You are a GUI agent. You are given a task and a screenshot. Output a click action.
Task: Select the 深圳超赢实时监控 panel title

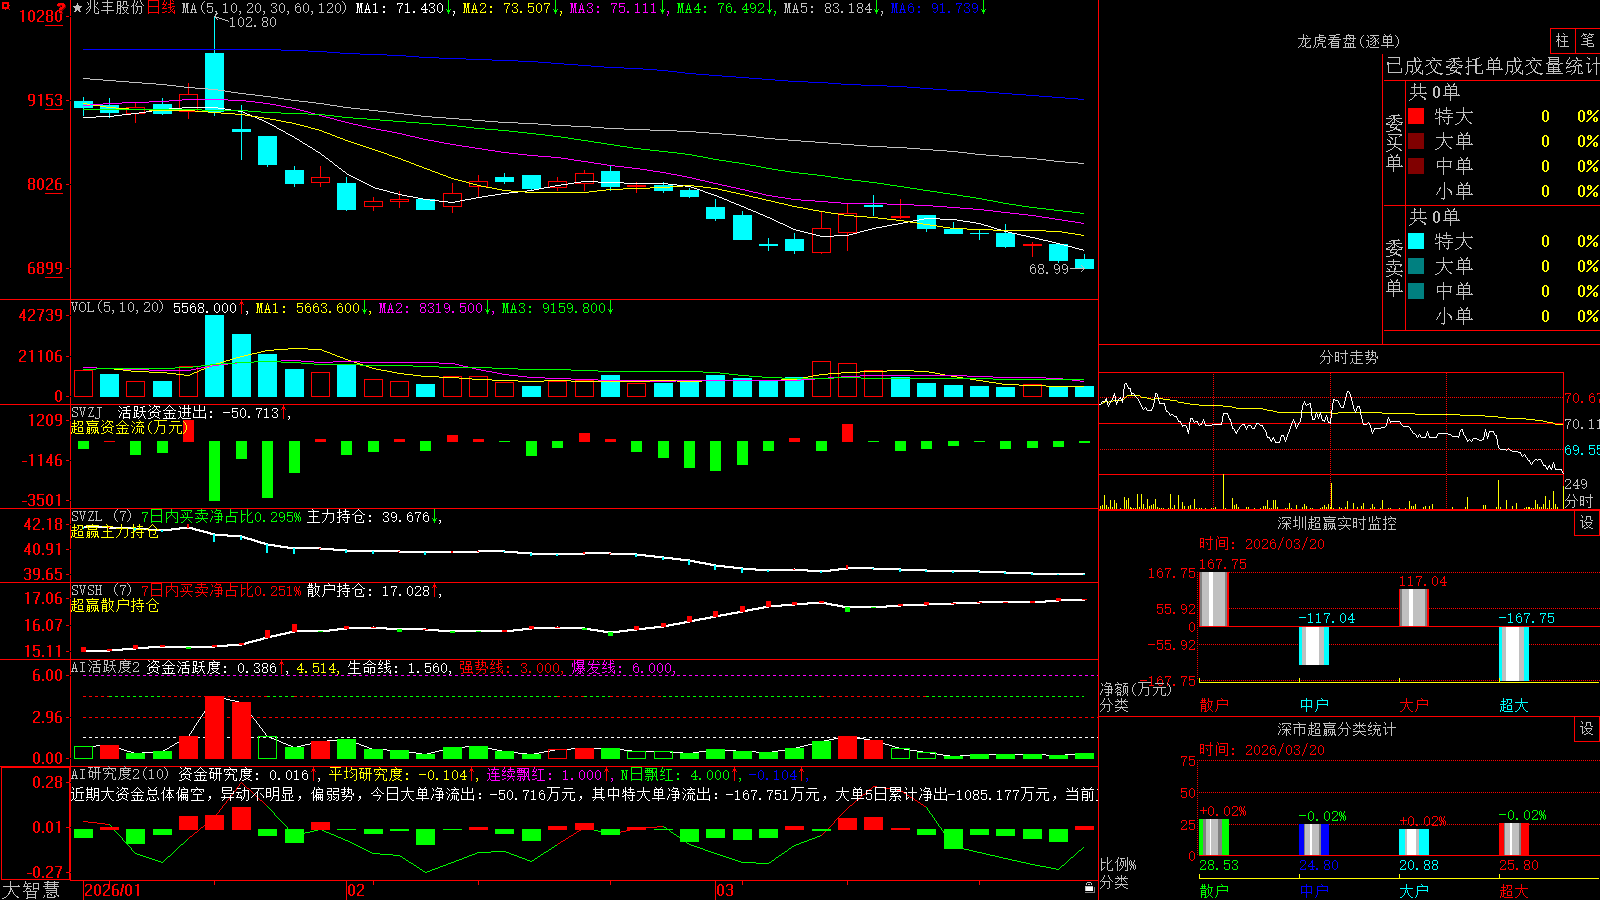click(x=1336, y=523)
